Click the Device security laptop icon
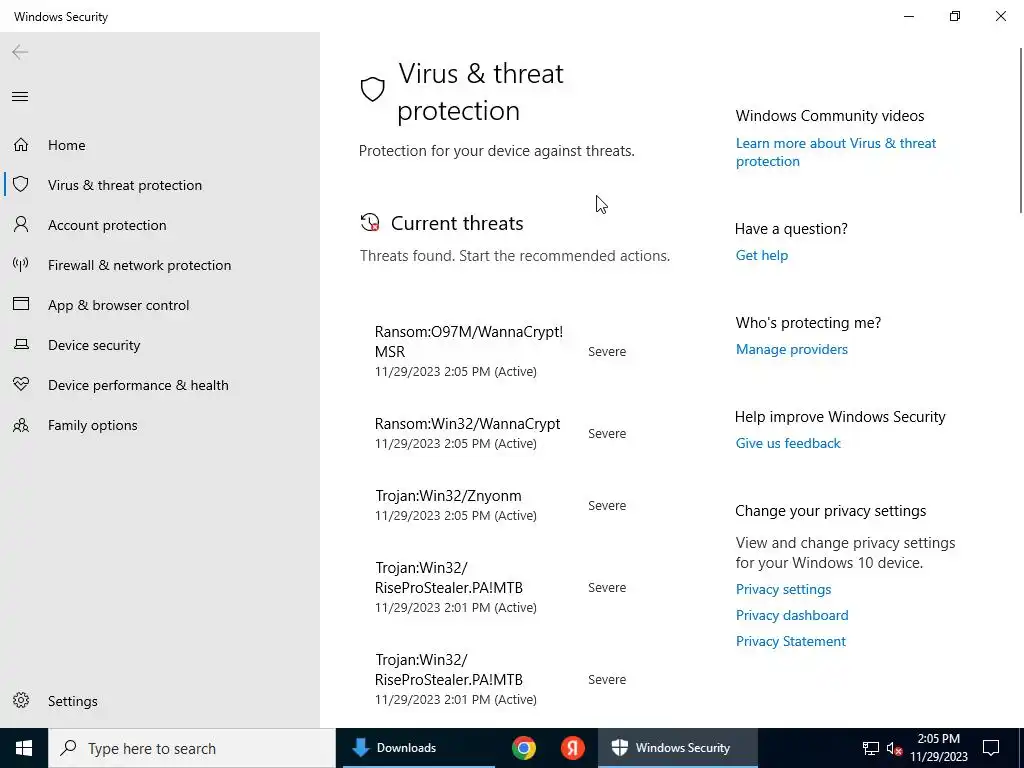This screenshot has height=768, width=1024. (x=21, y=345)
